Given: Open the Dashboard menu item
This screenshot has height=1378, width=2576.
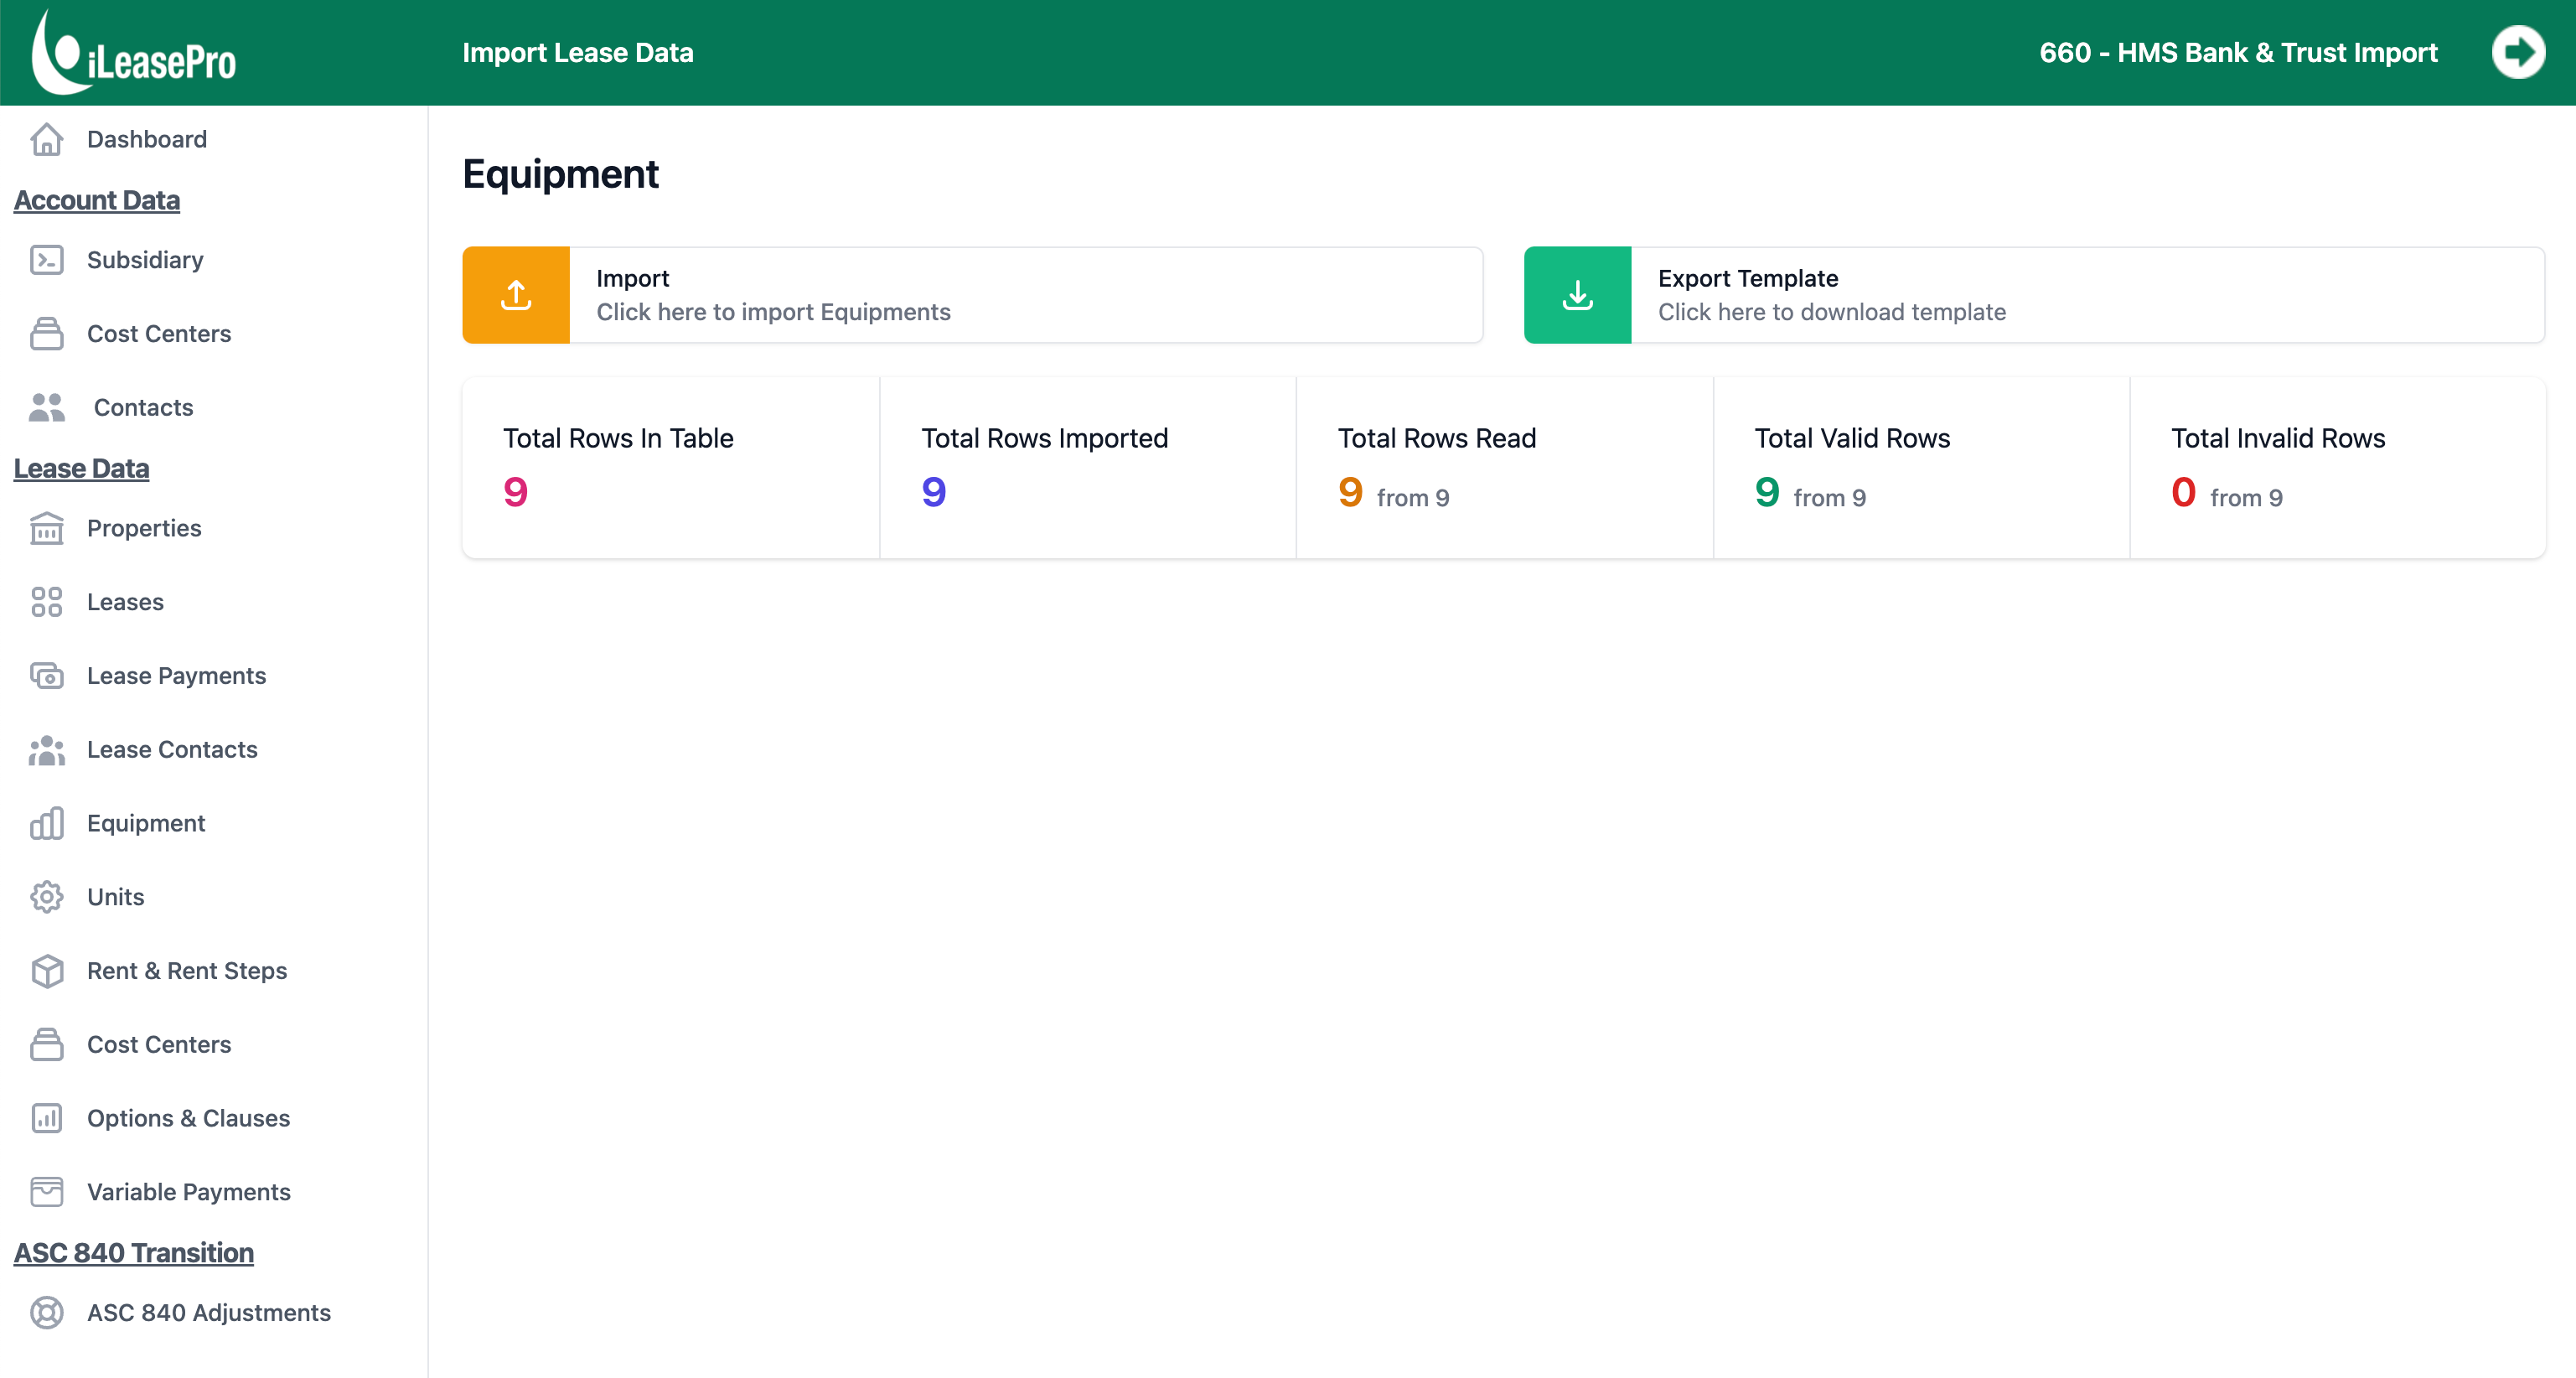Looking at the screenshot, I should [147, 139].
